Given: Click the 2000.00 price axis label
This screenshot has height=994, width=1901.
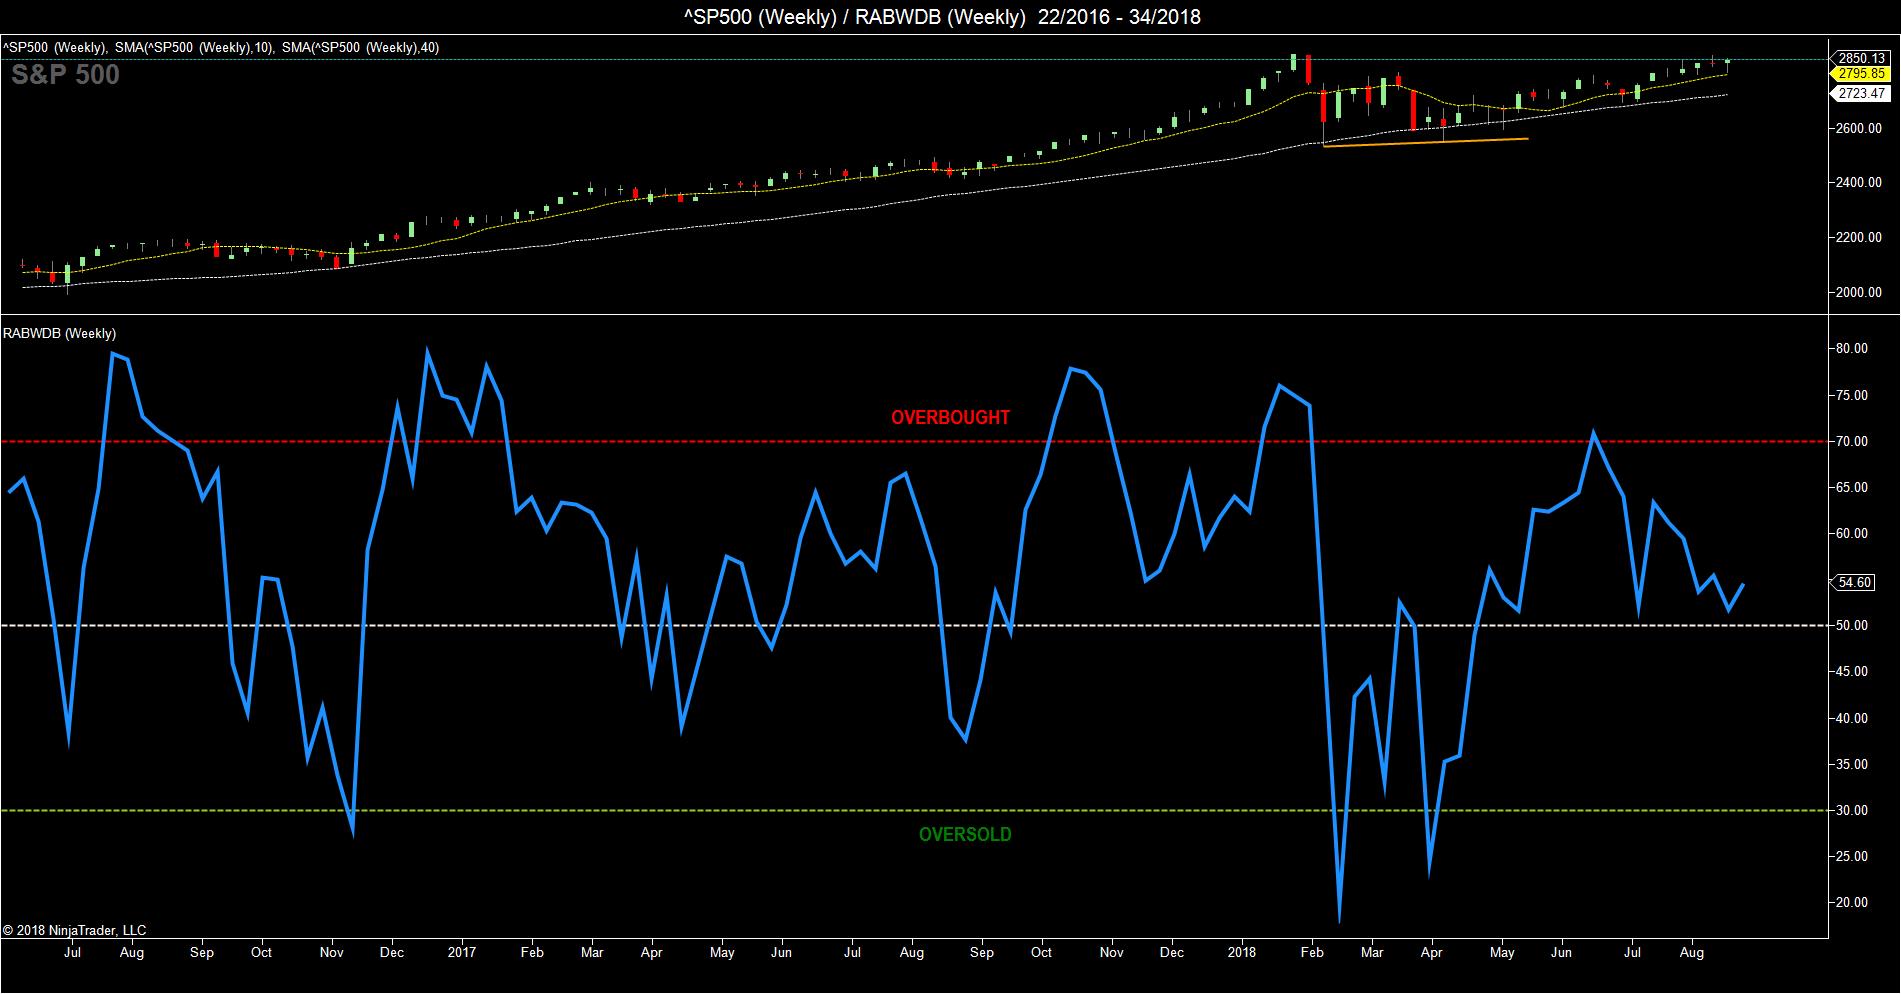Looking at the screenshot, I should point(1860,293).
